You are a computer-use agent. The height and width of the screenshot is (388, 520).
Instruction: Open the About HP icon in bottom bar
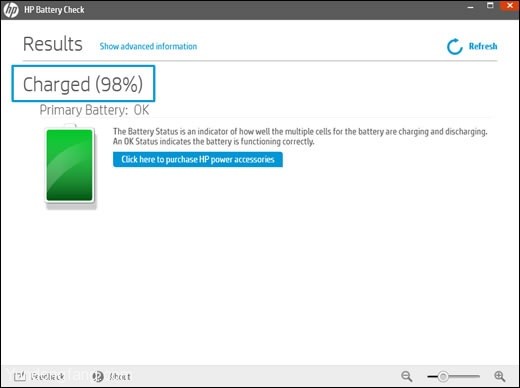[98, 376]
